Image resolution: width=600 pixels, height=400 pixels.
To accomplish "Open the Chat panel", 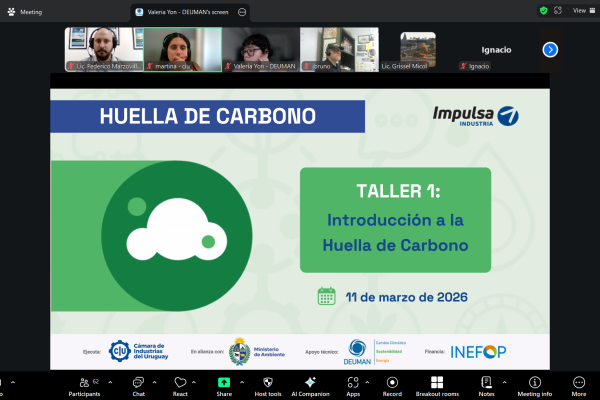I will tap(139, 387).
